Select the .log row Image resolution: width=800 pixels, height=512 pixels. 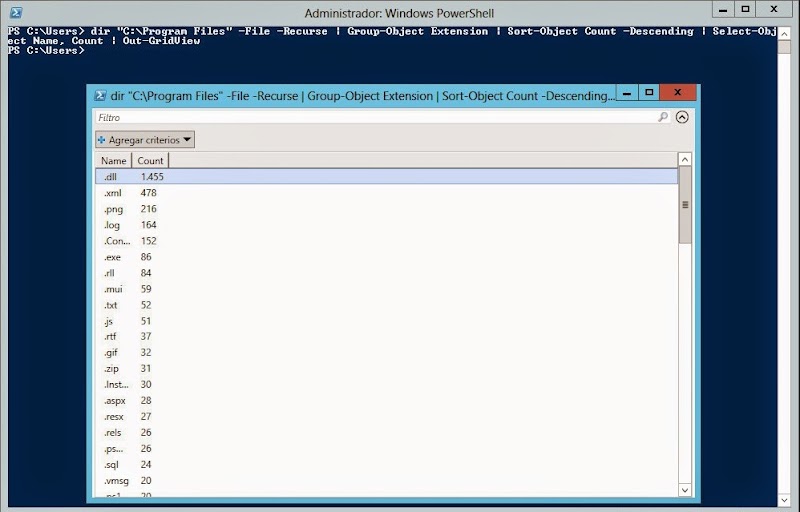click(x=386, y=225)
